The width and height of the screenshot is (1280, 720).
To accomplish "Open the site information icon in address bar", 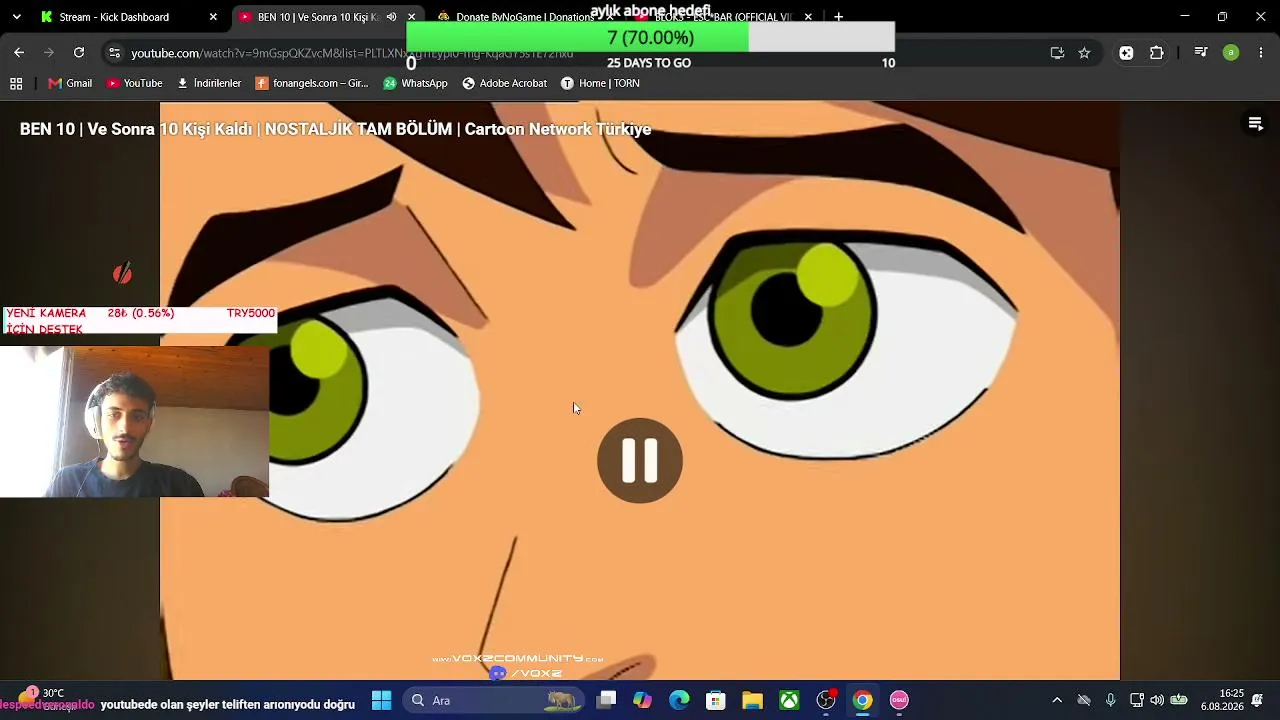I will (114, 53).
